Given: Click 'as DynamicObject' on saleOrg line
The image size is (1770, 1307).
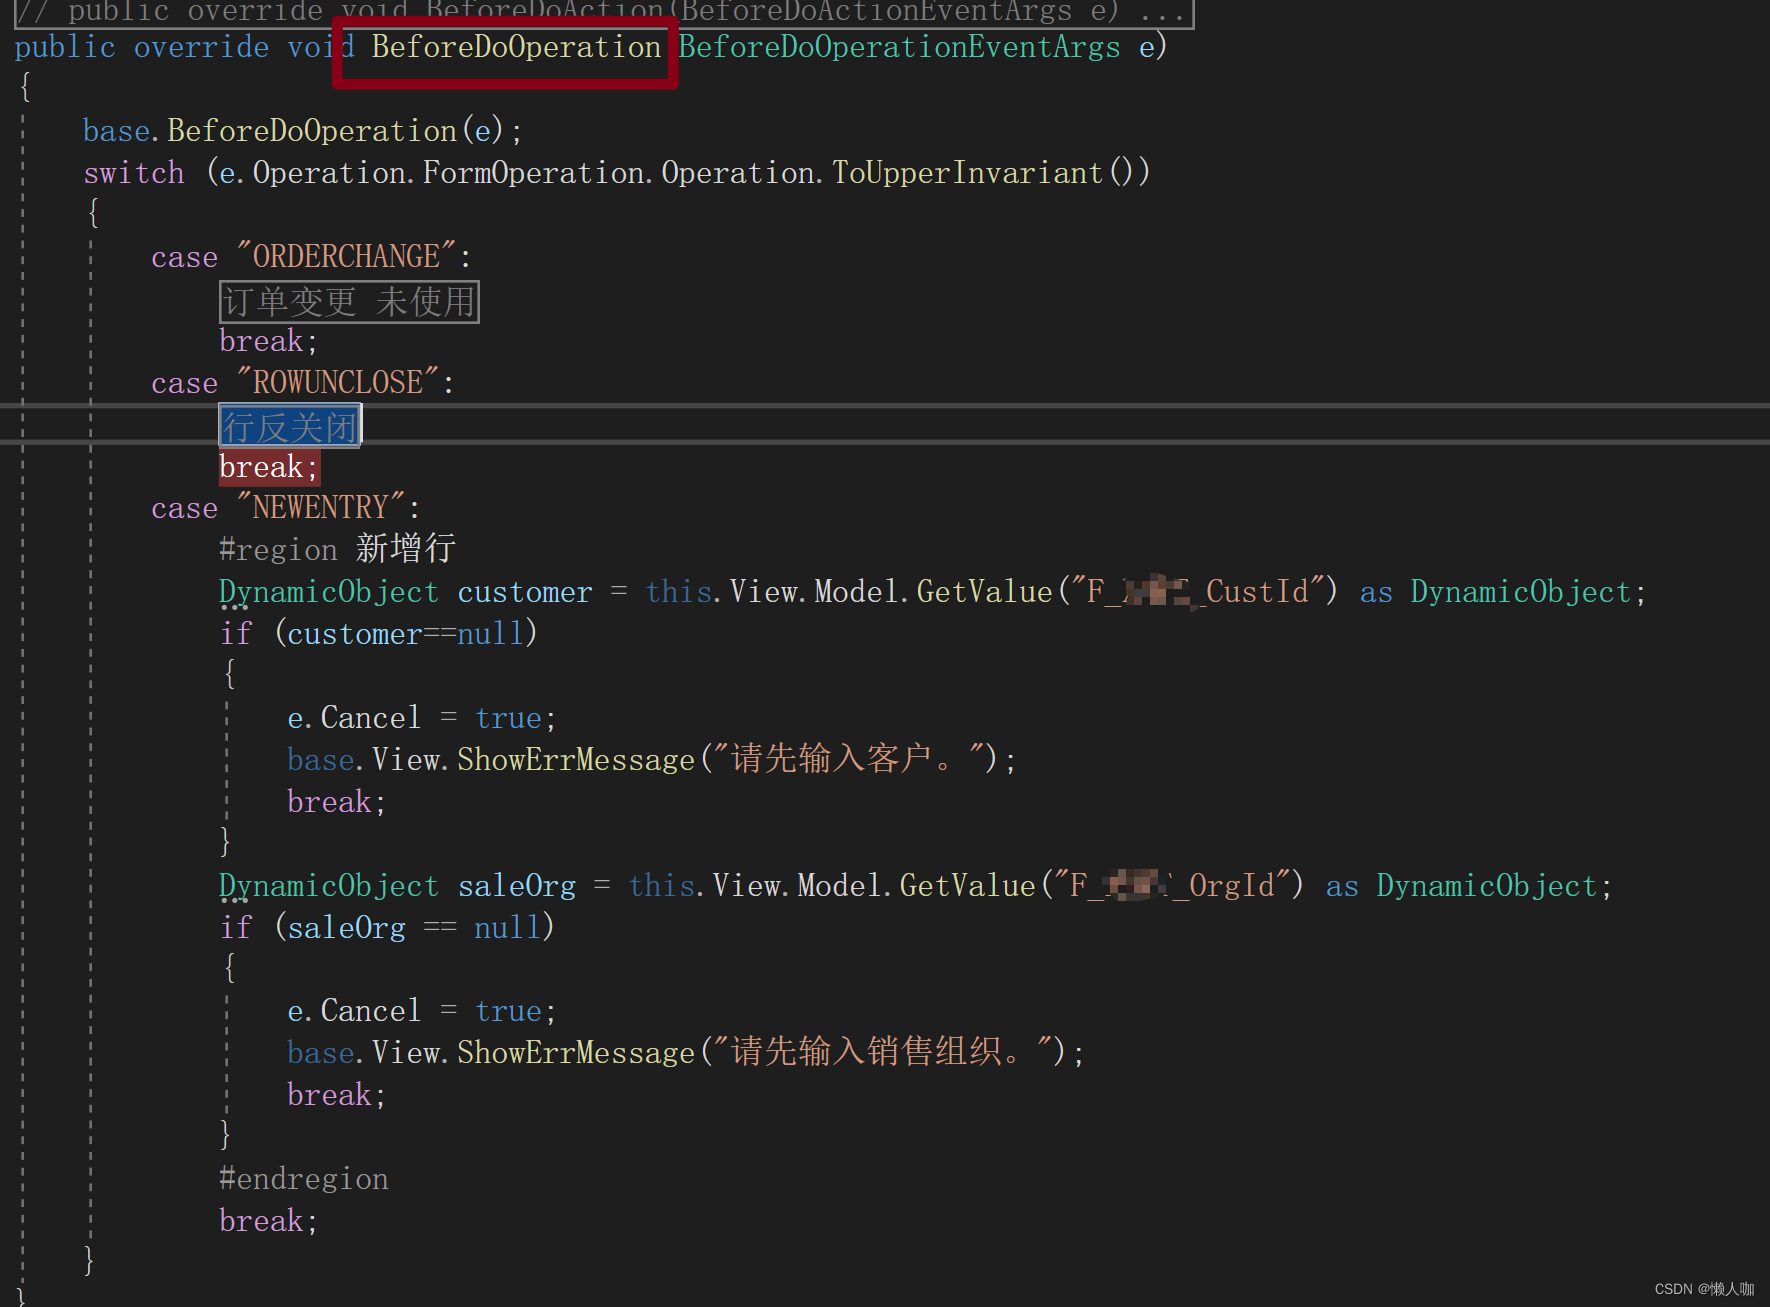Looking at the screenshot, I should point(1461,886).
